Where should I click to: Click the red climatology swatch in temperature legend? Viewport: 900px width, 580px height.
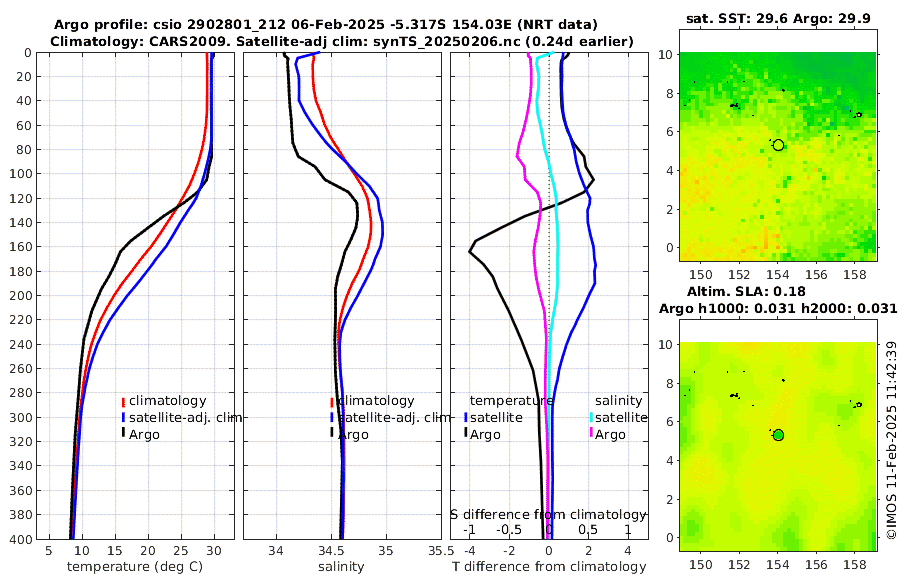point(123,401)
